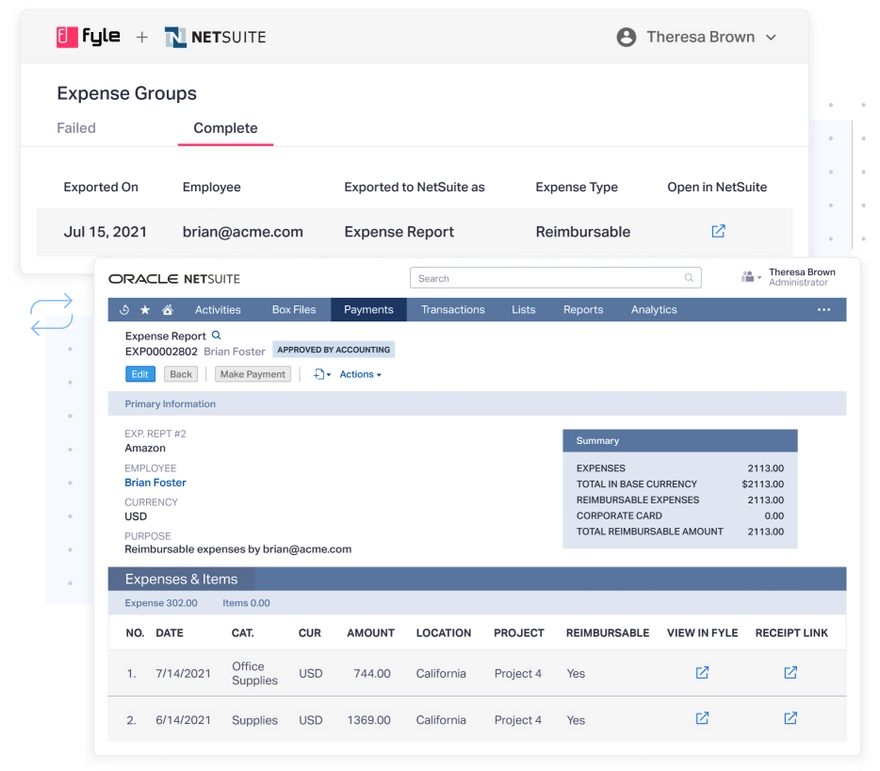Open the Jul 15 expense in NetSuite
This screenshot has width=880, height=771.
point(718,231)
